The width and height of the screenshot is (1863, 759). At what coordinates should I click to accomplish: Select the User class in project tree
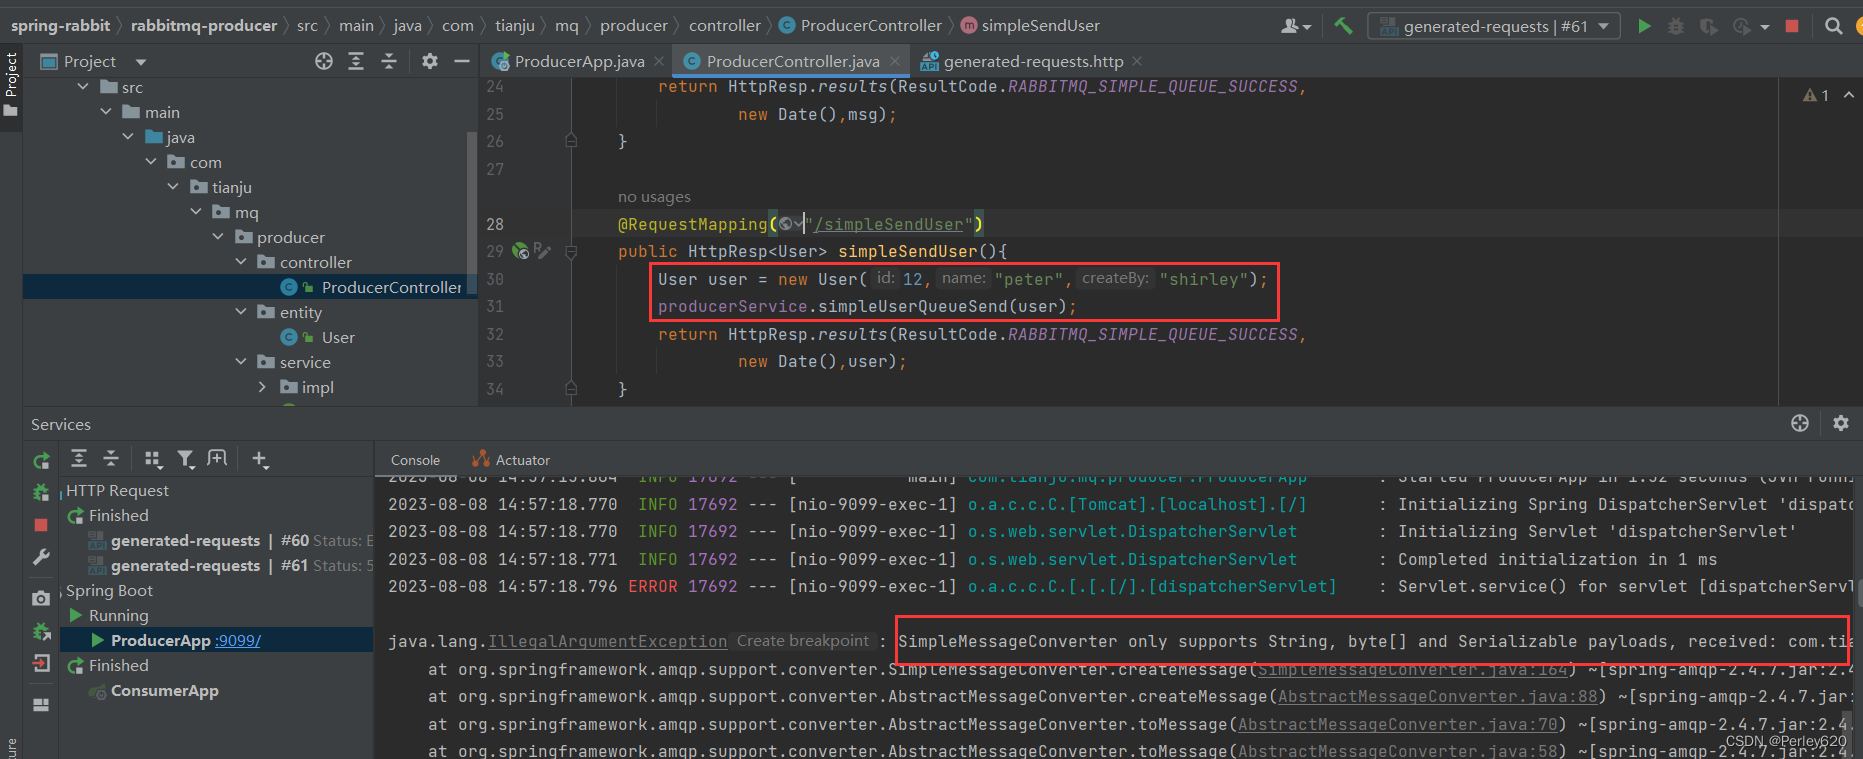click(338, 337)
